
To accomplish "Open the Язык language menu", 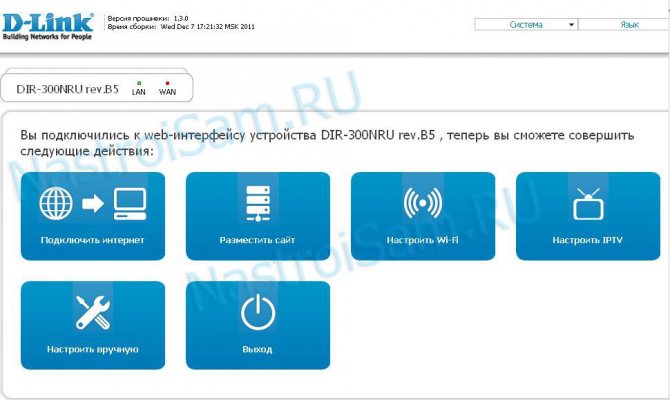I will pyautogui.click(x=624, y=25).
